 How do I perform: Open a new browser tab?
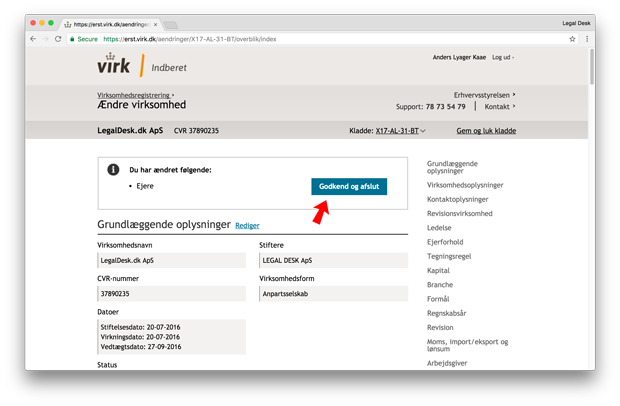171,25
